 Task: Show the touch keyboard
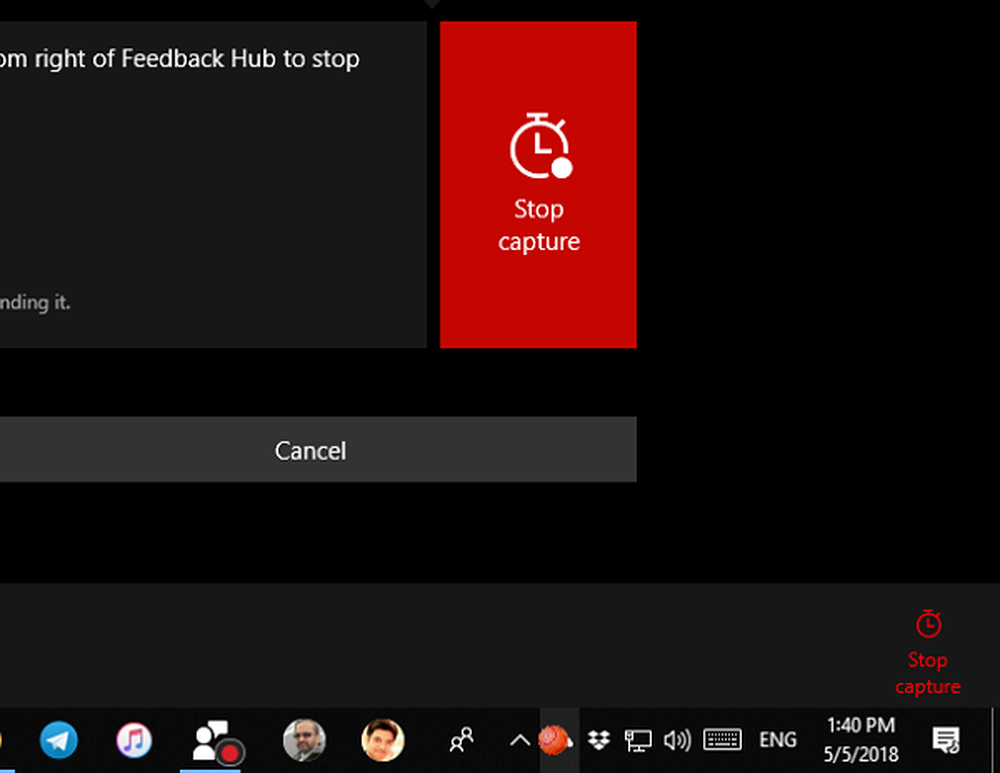pyautogui.click(x=722, y=740)
